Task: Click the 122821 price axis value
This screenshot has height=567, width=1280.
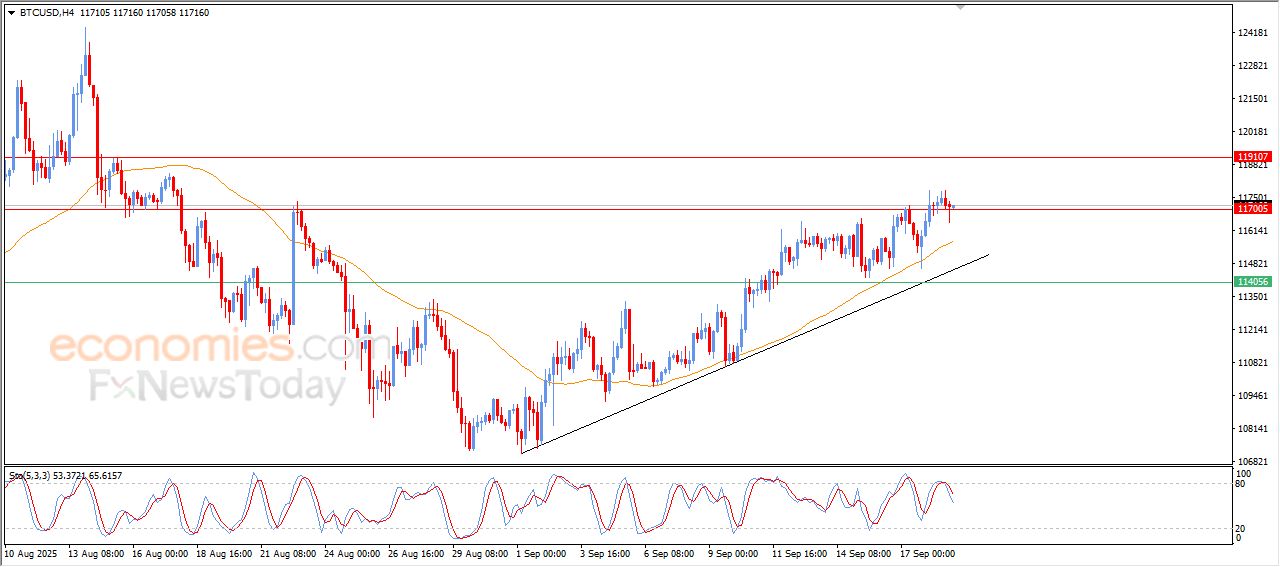Action: click(x=1255, y=66)
